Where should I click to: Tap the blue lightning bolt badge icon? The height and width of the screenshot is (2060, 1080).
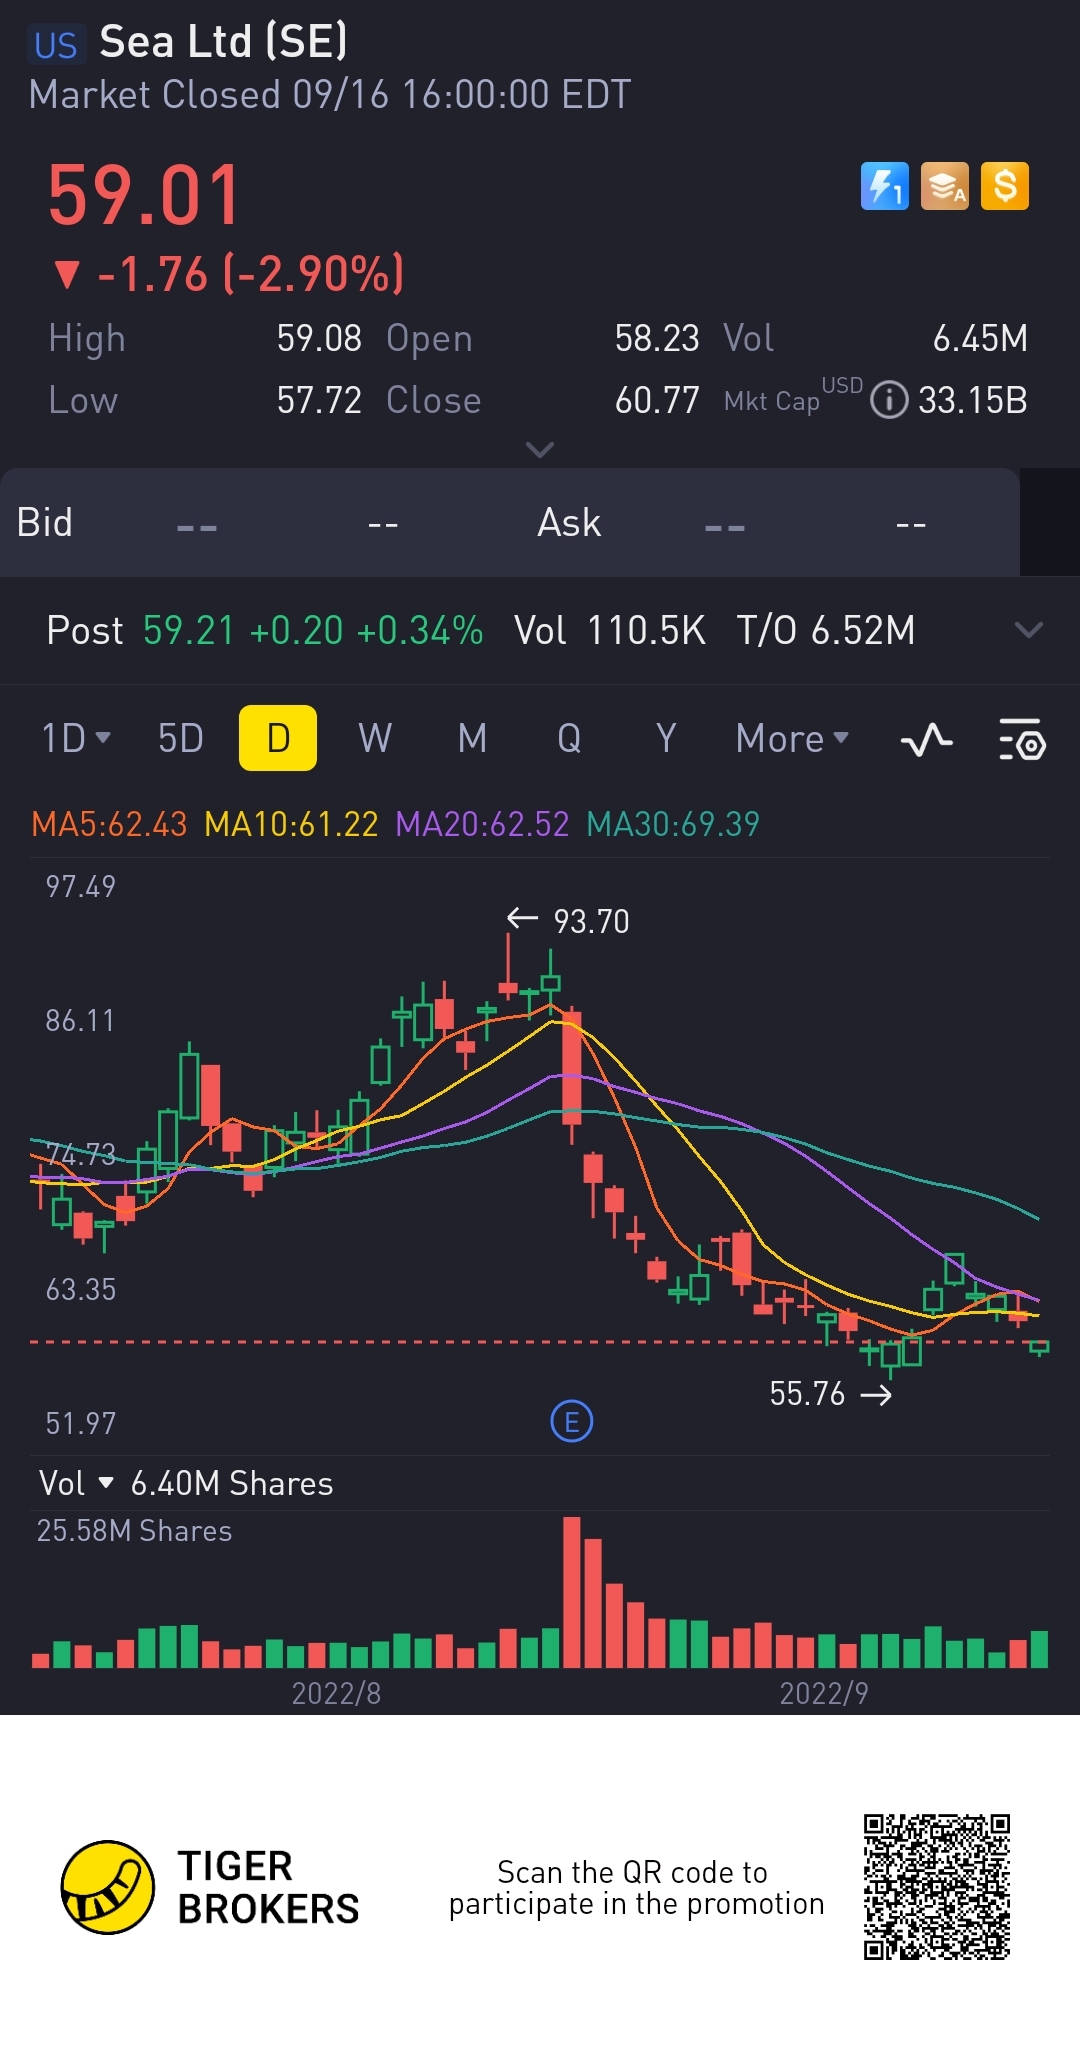(x=885, y=186)
